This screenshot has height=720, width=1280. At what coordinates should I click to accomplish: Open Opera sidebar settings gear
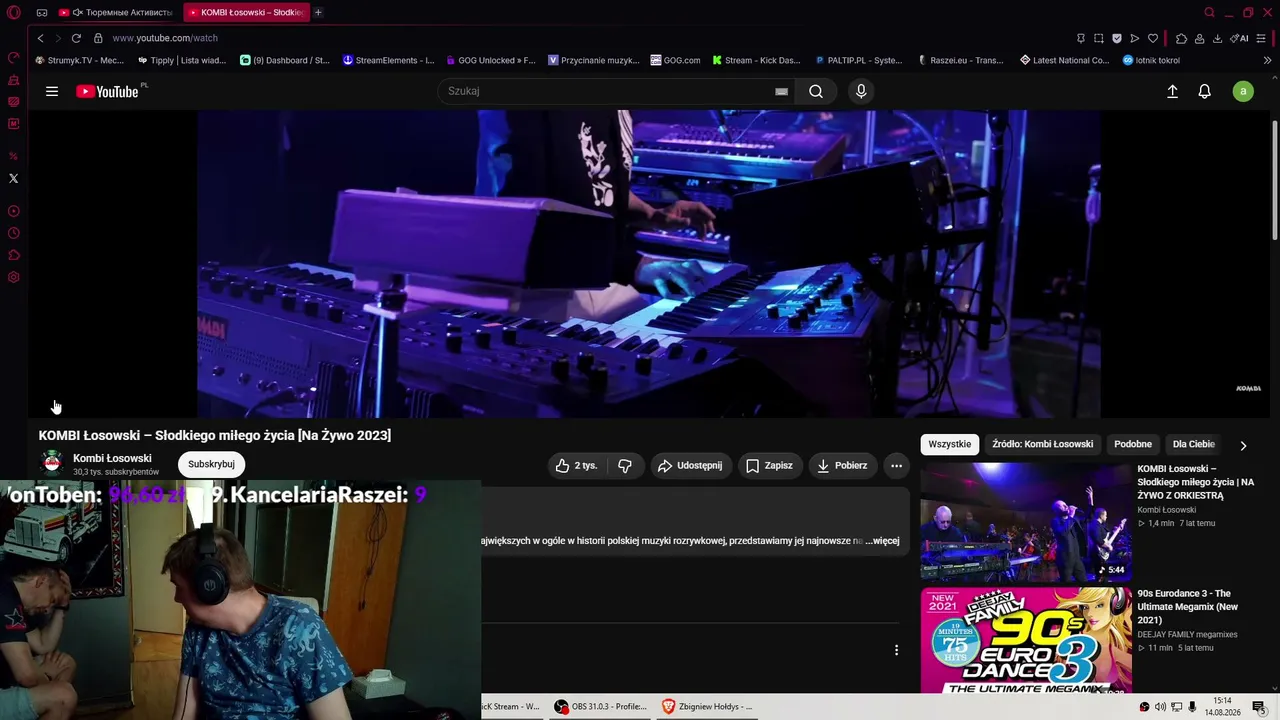(14, 277)
